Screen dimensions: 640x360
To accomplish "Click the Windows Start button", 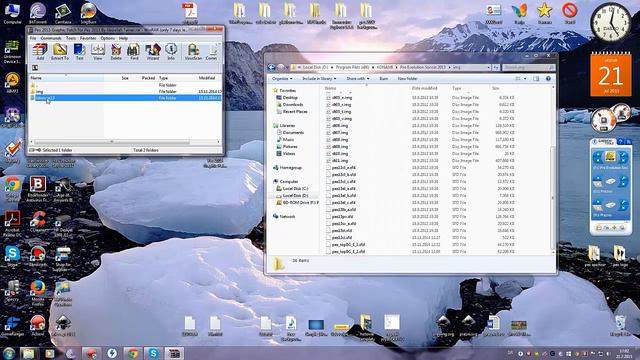I will (x=9, y=353).
